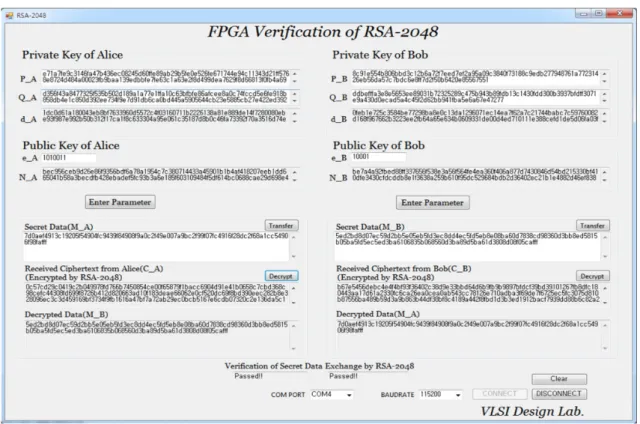
Task: Transfer Alice's secret data M_A
Action: [x=281, y=226]
